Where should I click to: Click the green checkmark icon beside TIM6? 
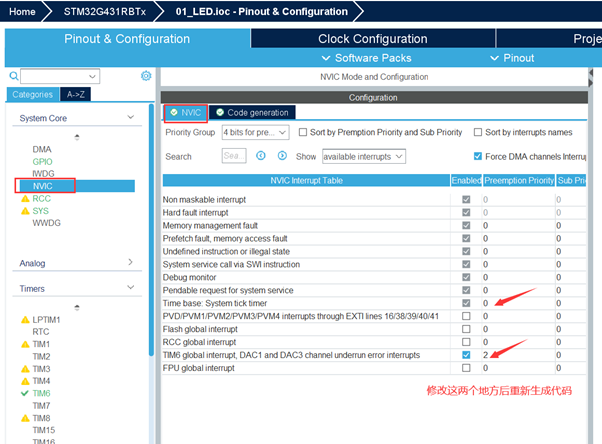[x=25, y=394]
